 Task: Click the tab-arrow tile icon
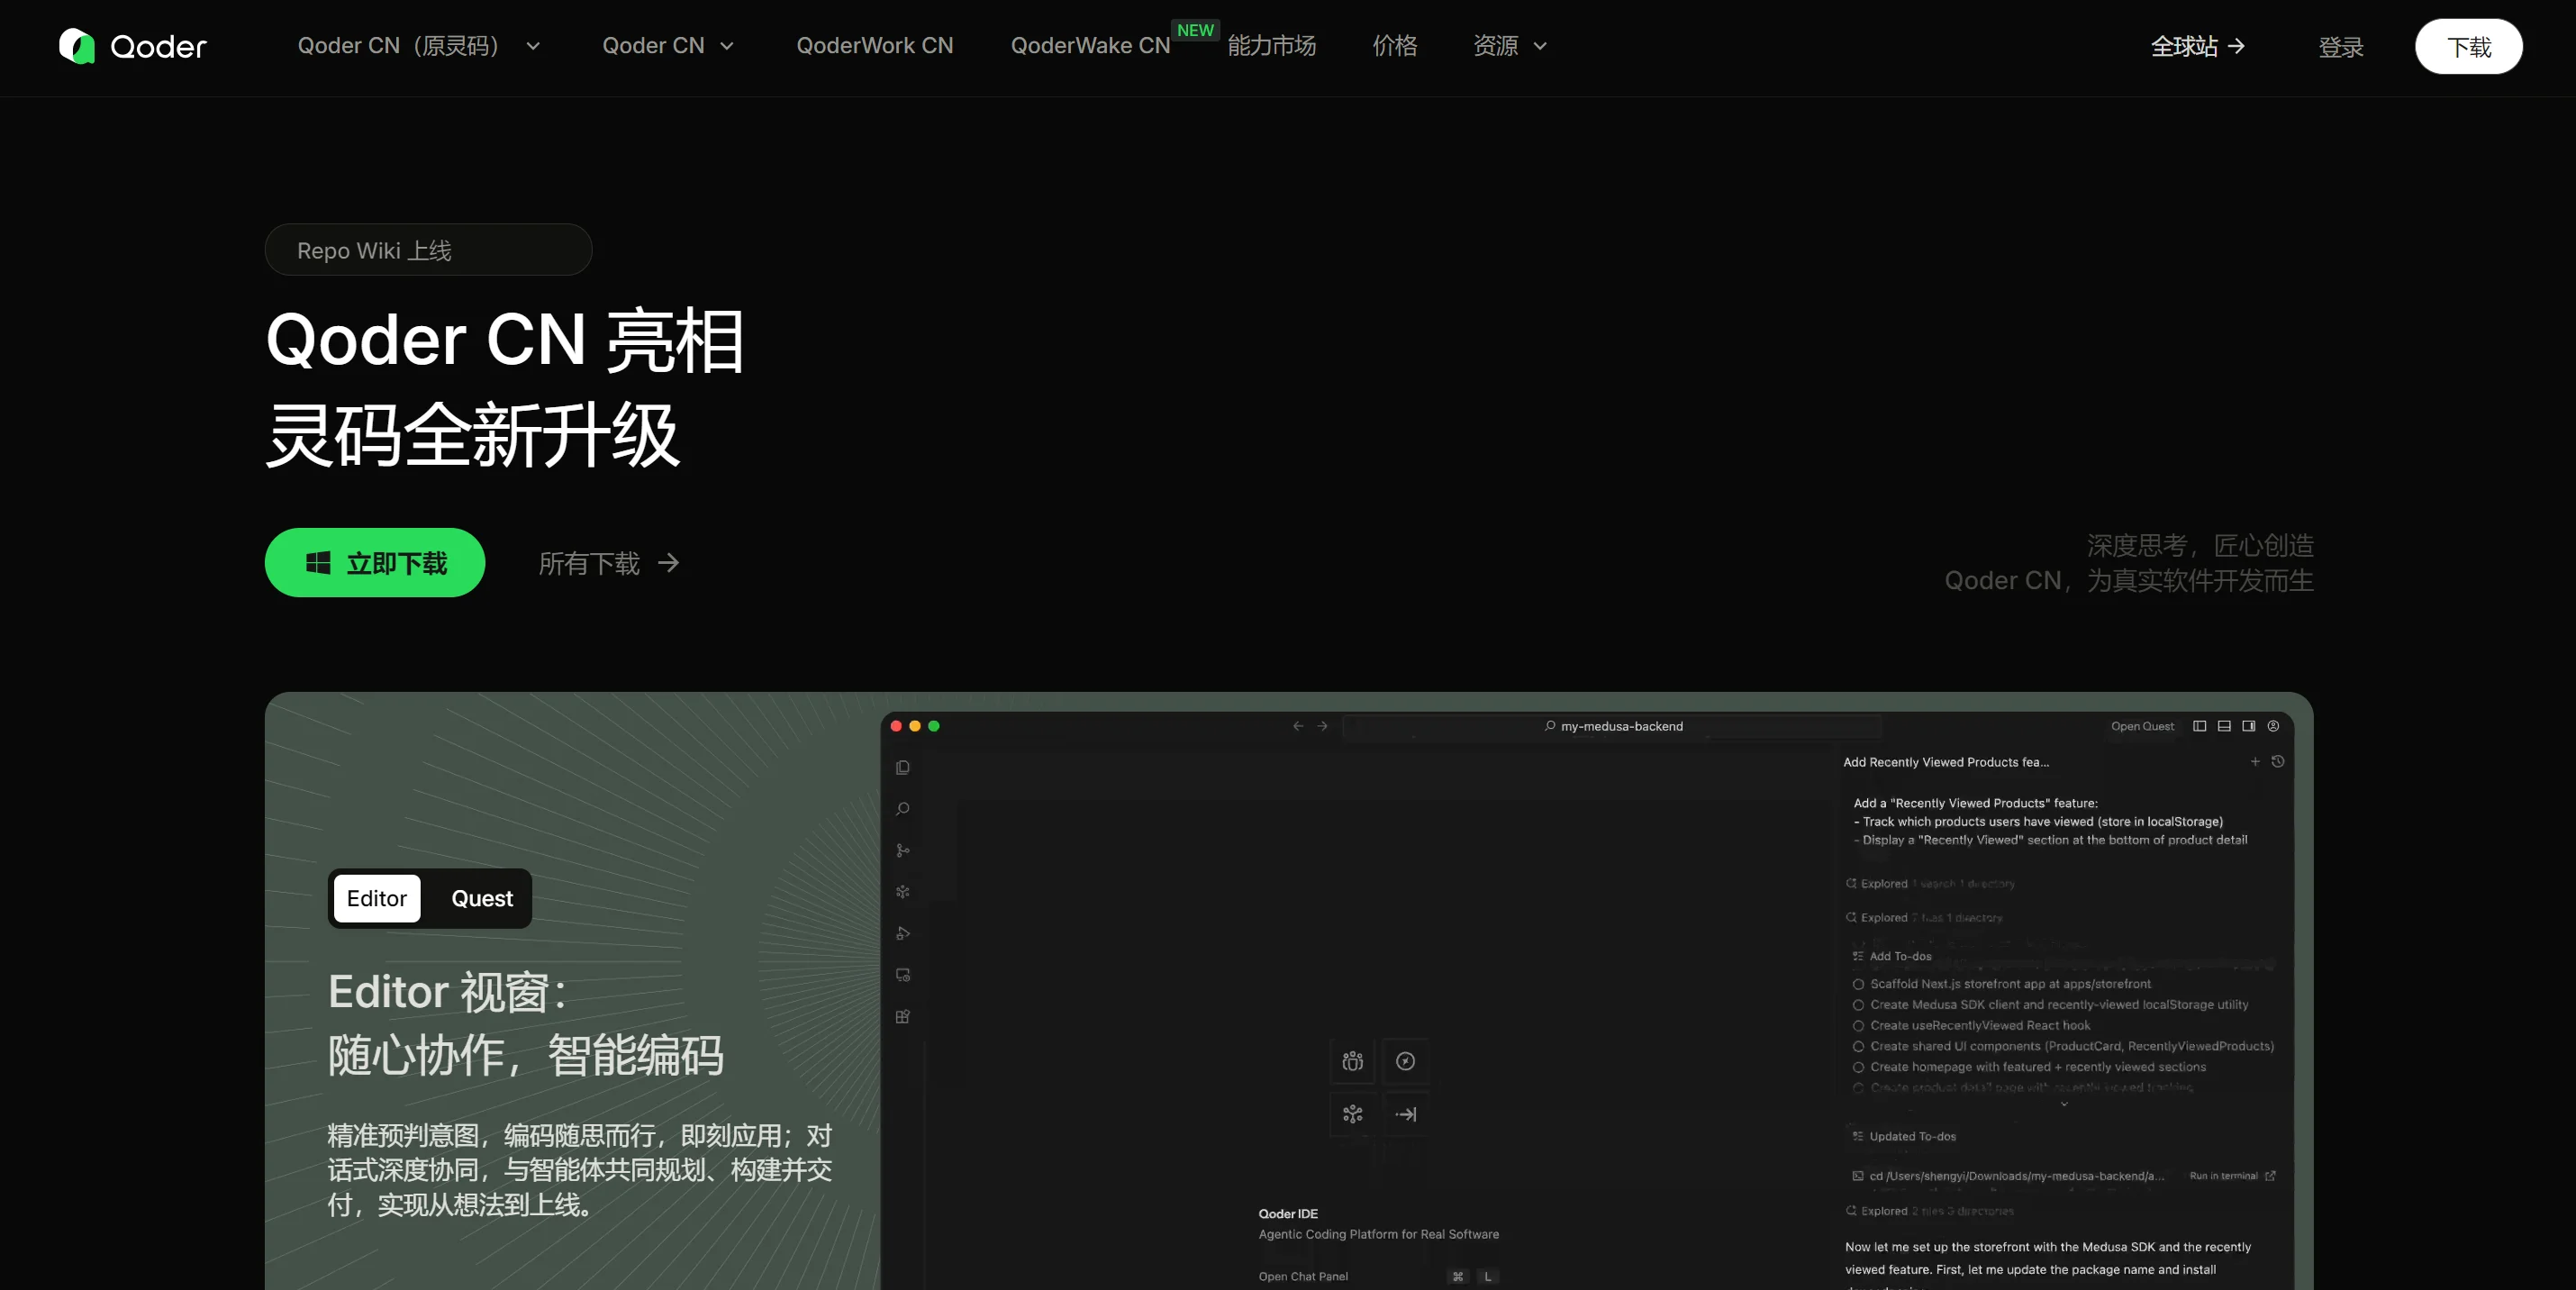[1405, 1114]
